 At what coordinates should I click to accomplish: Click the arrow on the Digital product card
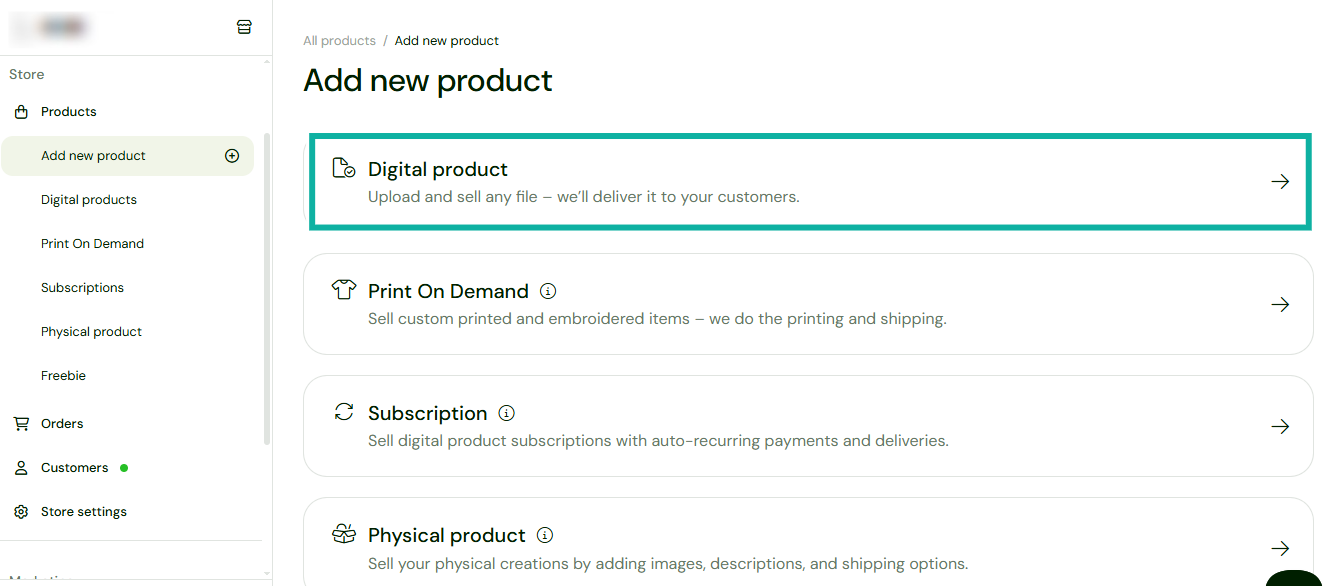click(x=1280, y=181)
